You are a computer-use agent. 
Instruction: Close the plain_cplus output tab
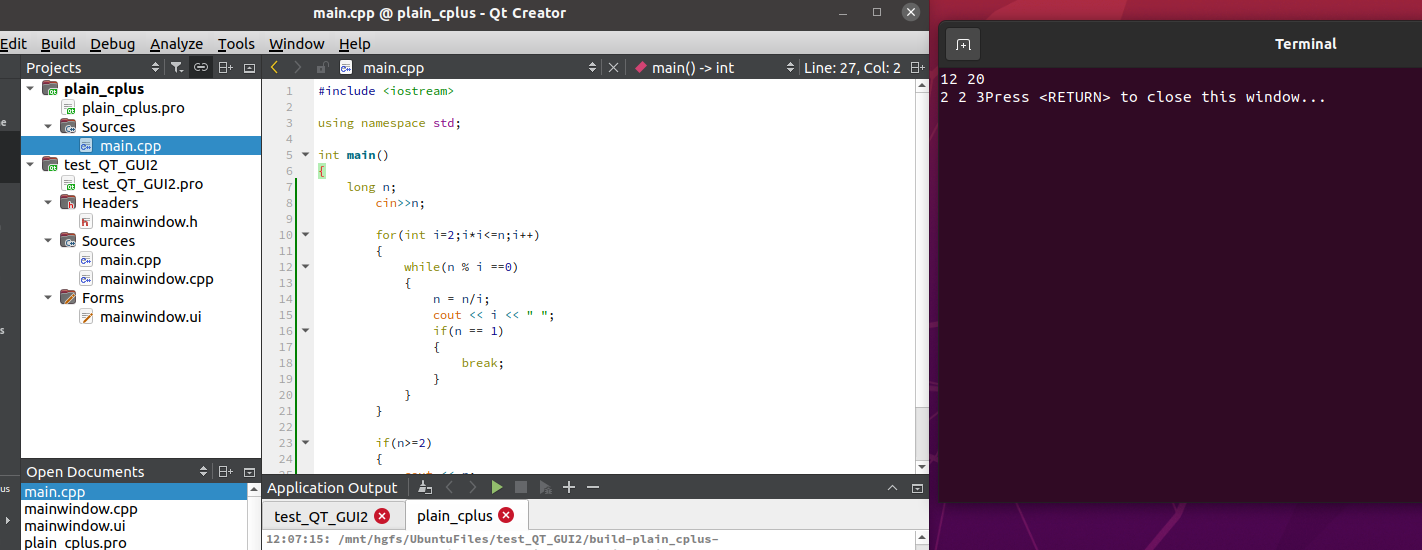[506, 516]
